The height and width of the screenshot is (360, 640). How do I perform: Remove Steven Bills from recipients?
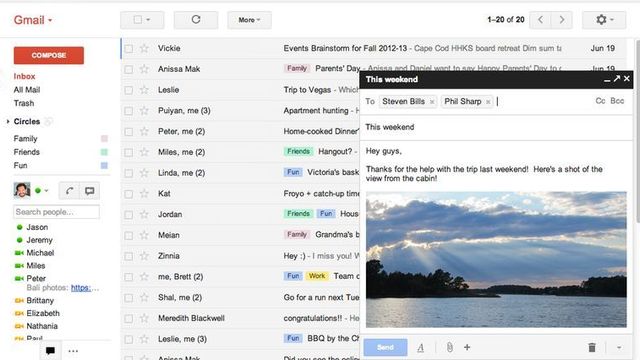click(432, 102)
